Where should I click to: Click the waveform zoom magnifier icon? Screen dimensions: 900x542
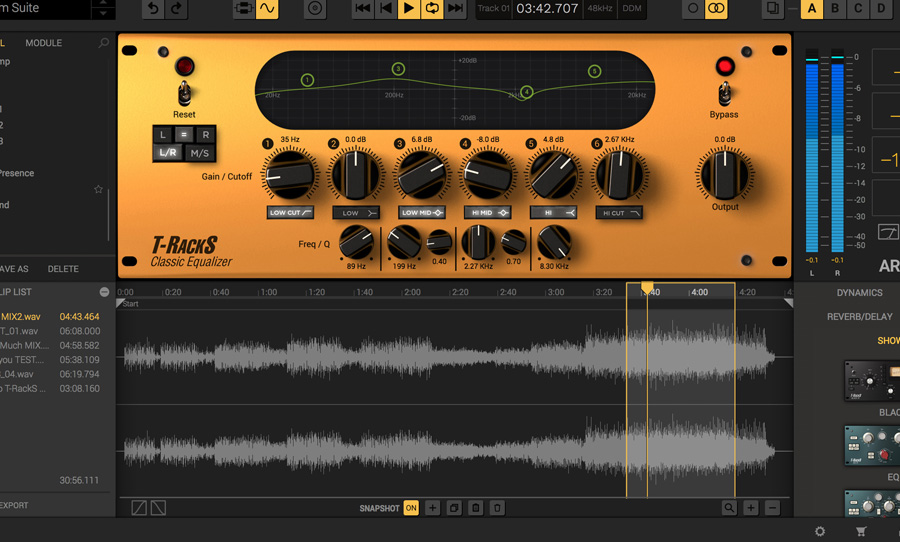point(729,508)
